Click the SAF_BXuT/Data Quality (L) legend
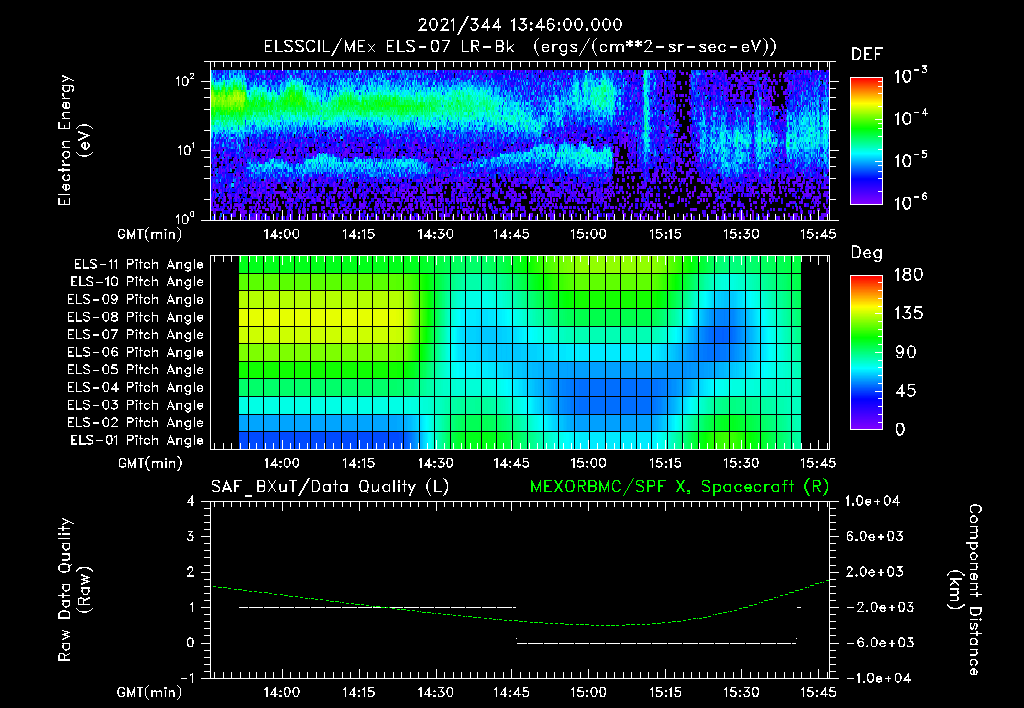The height and width of the screenshot is (708, 1024). point(330,487)
